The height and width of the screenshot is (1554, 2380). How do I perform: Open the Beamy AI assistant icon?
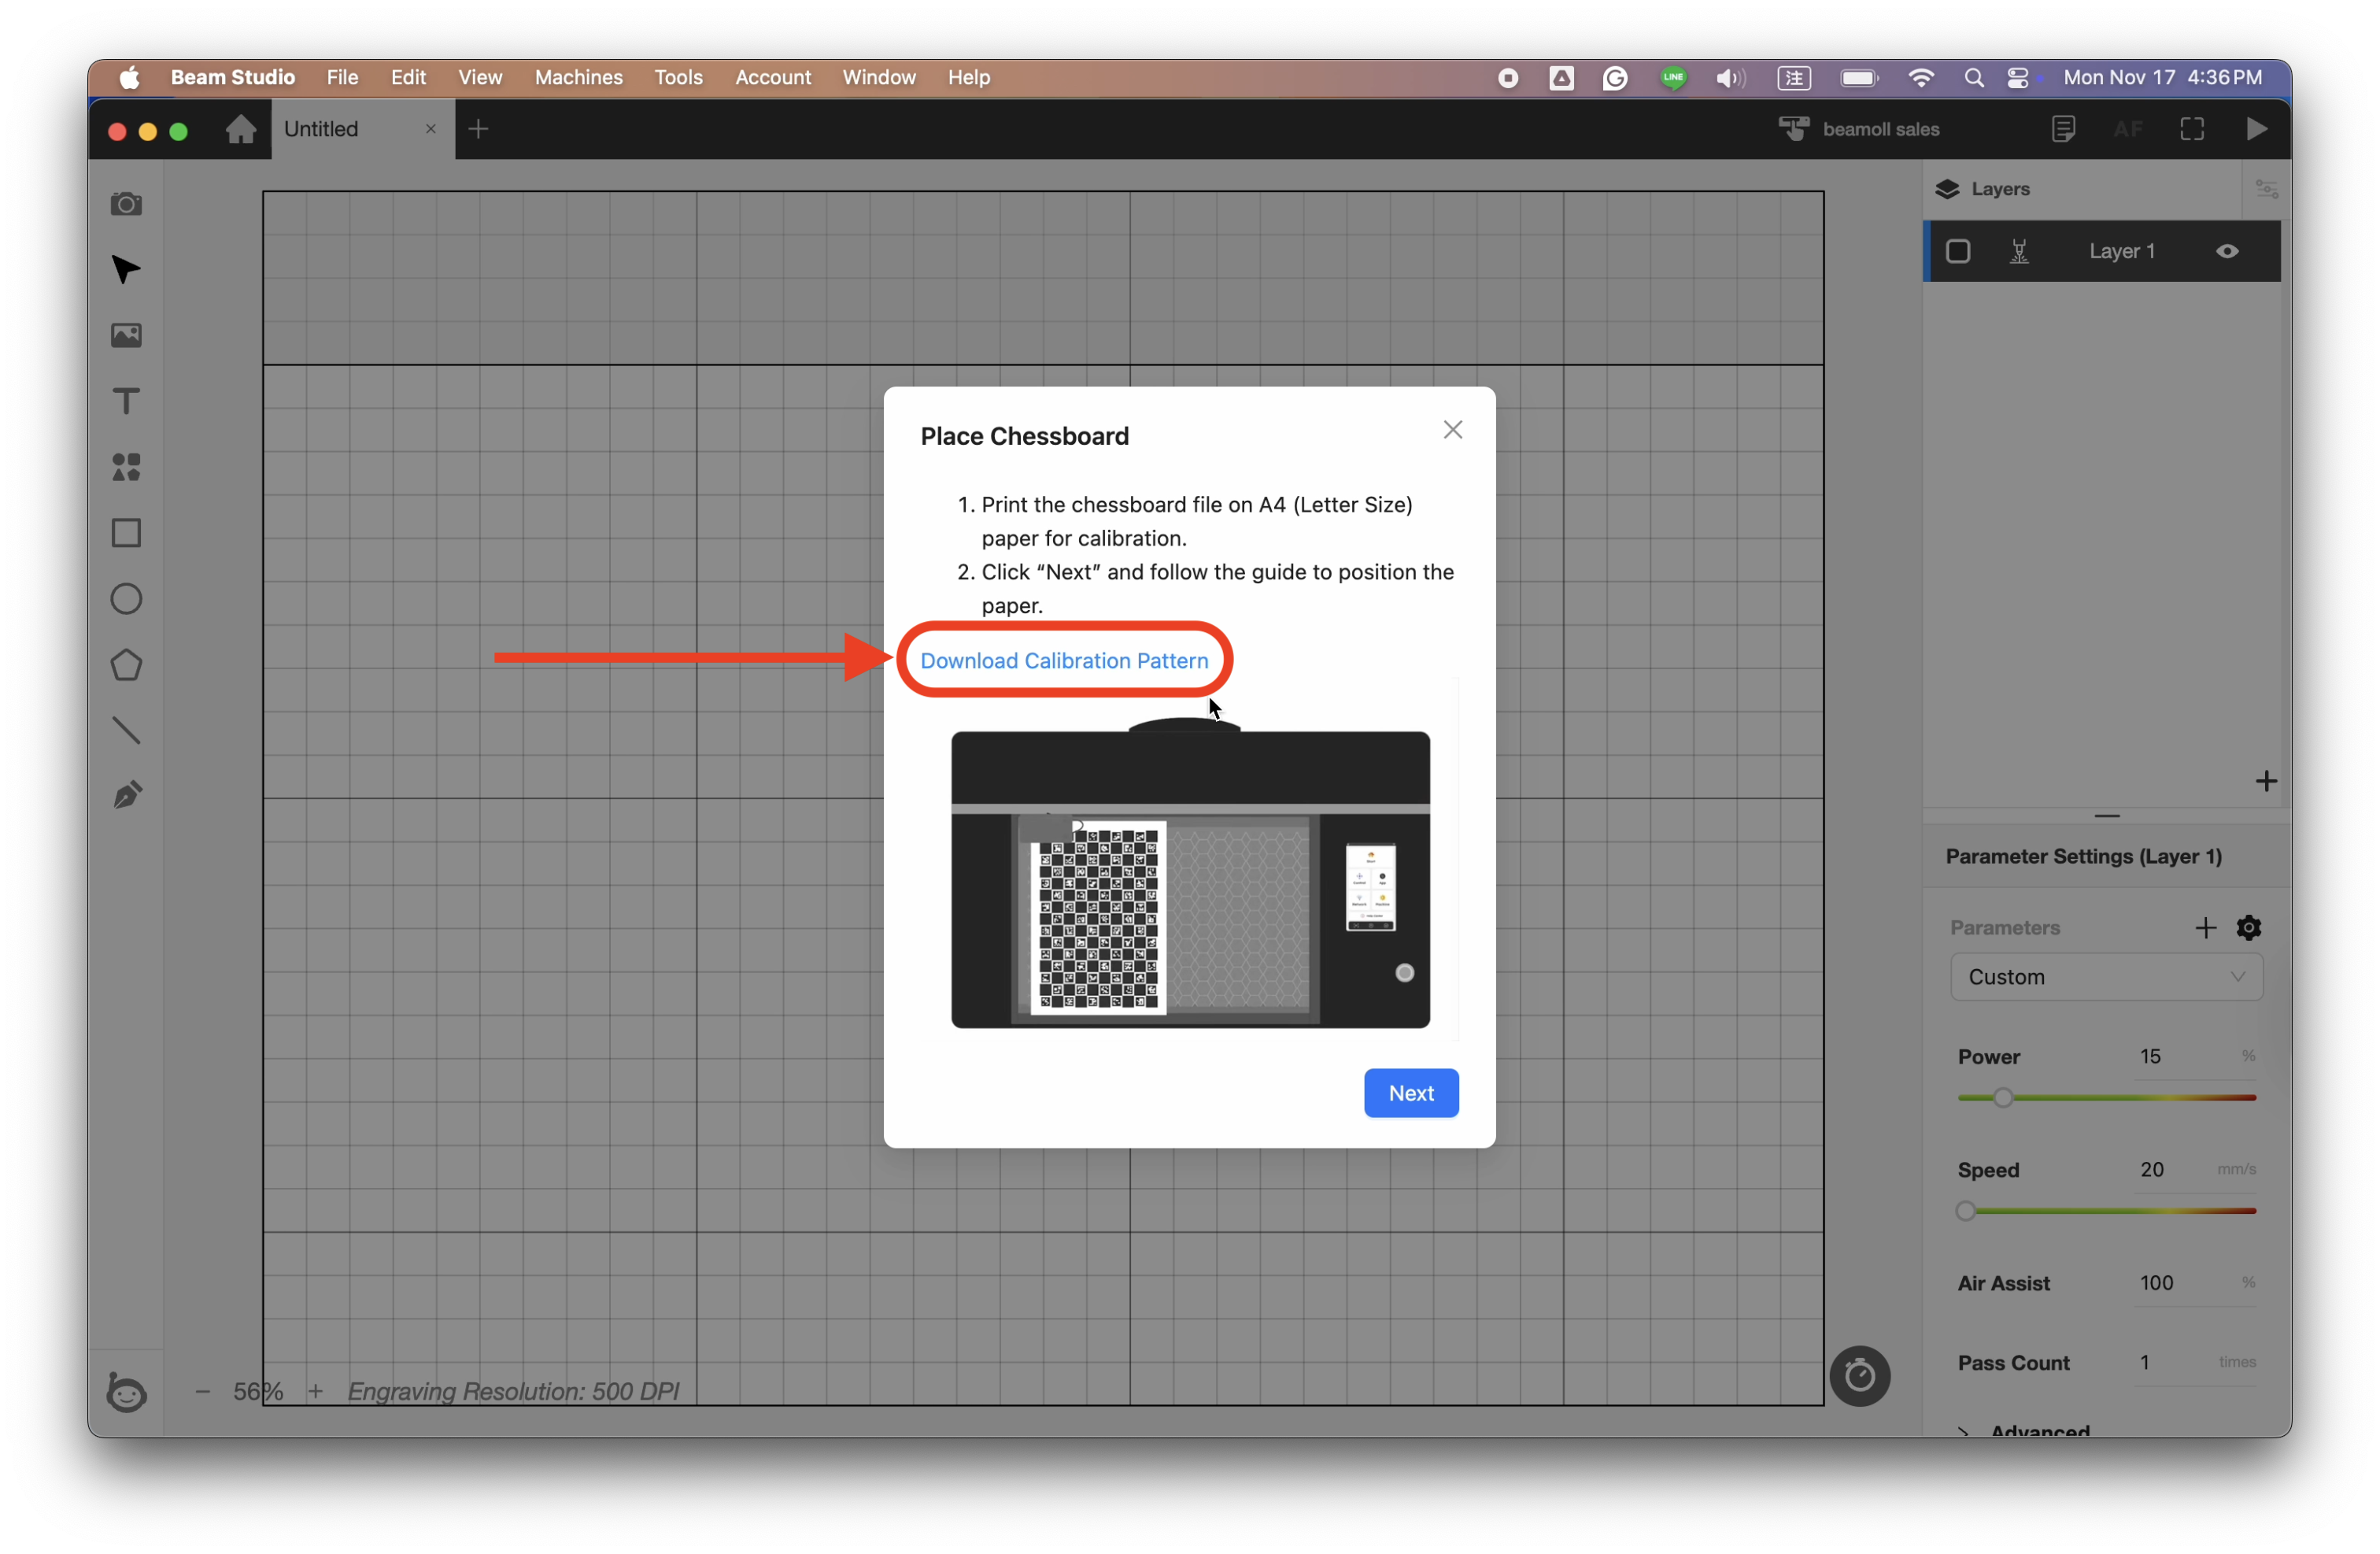click(126, 1391)
